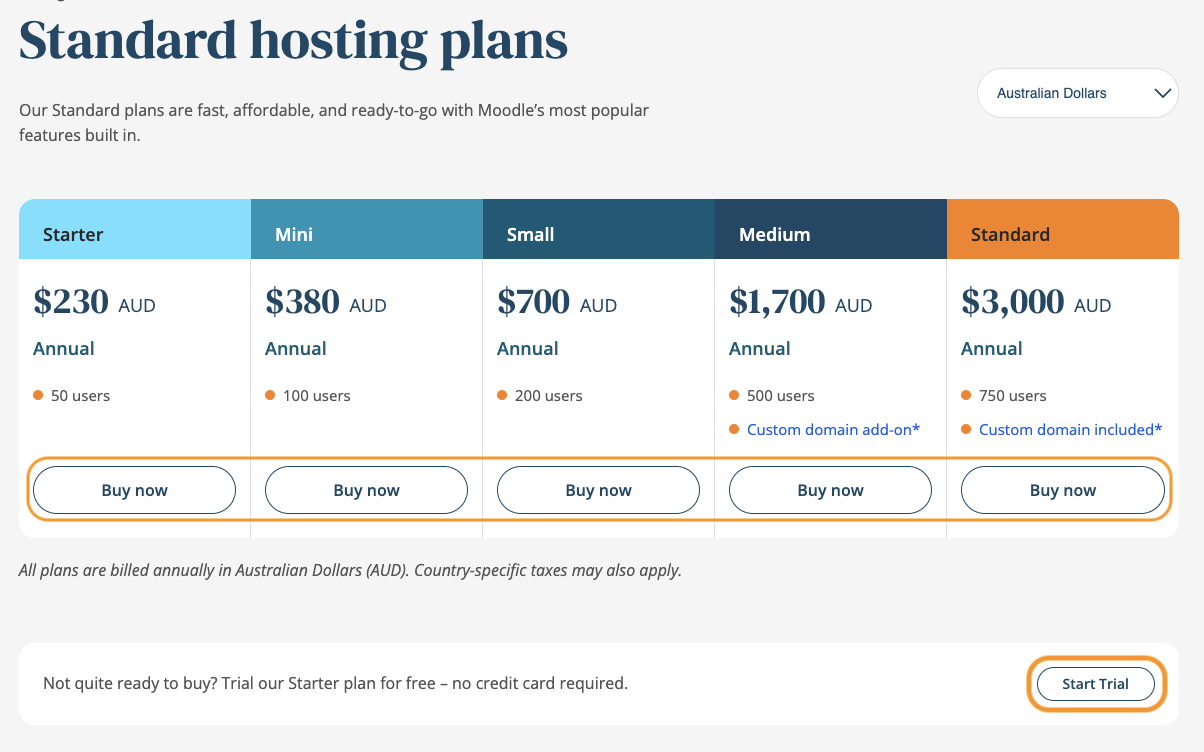1204x752 pixels.
Task: Click the orange bullet beside 750 users
Action: [x=965, y=395]
